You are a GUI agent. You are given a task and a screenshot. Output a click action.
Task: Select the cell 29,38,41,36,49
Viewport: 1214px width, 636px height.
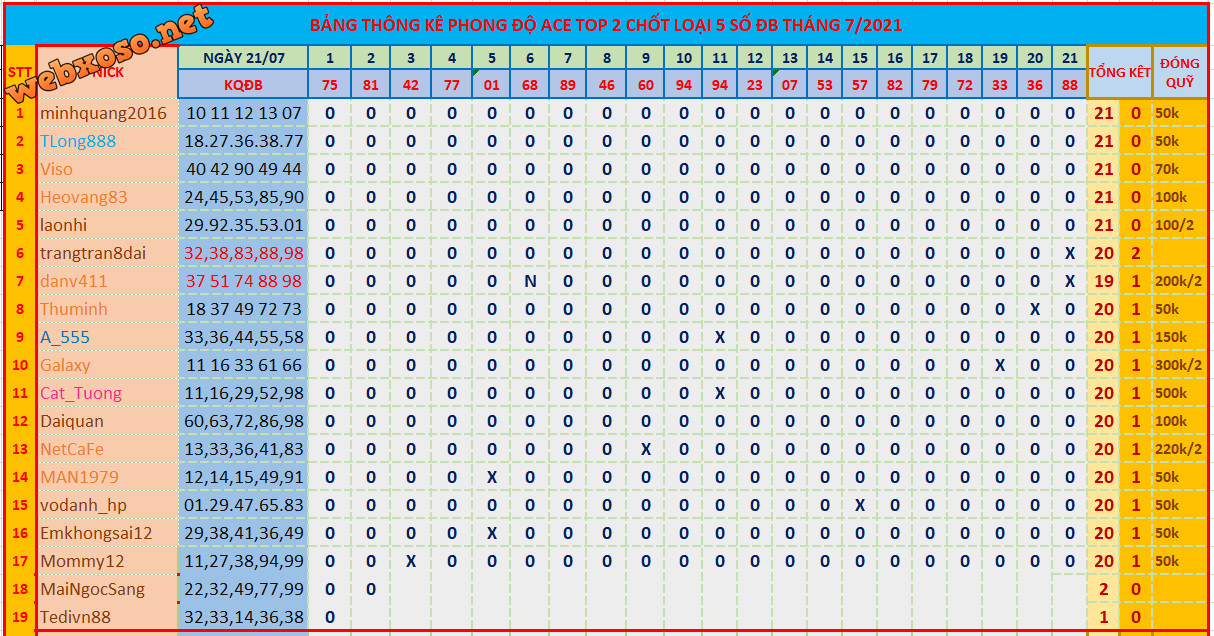pos(243,533)
